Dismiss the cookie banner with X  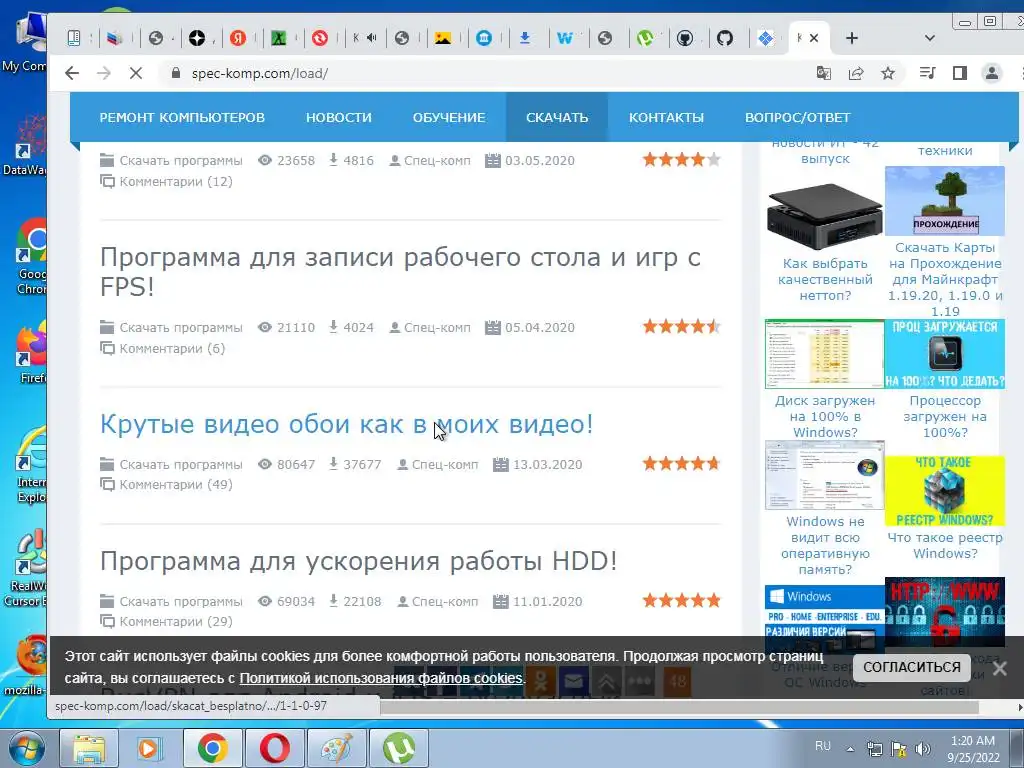click(x=999, y=668)
